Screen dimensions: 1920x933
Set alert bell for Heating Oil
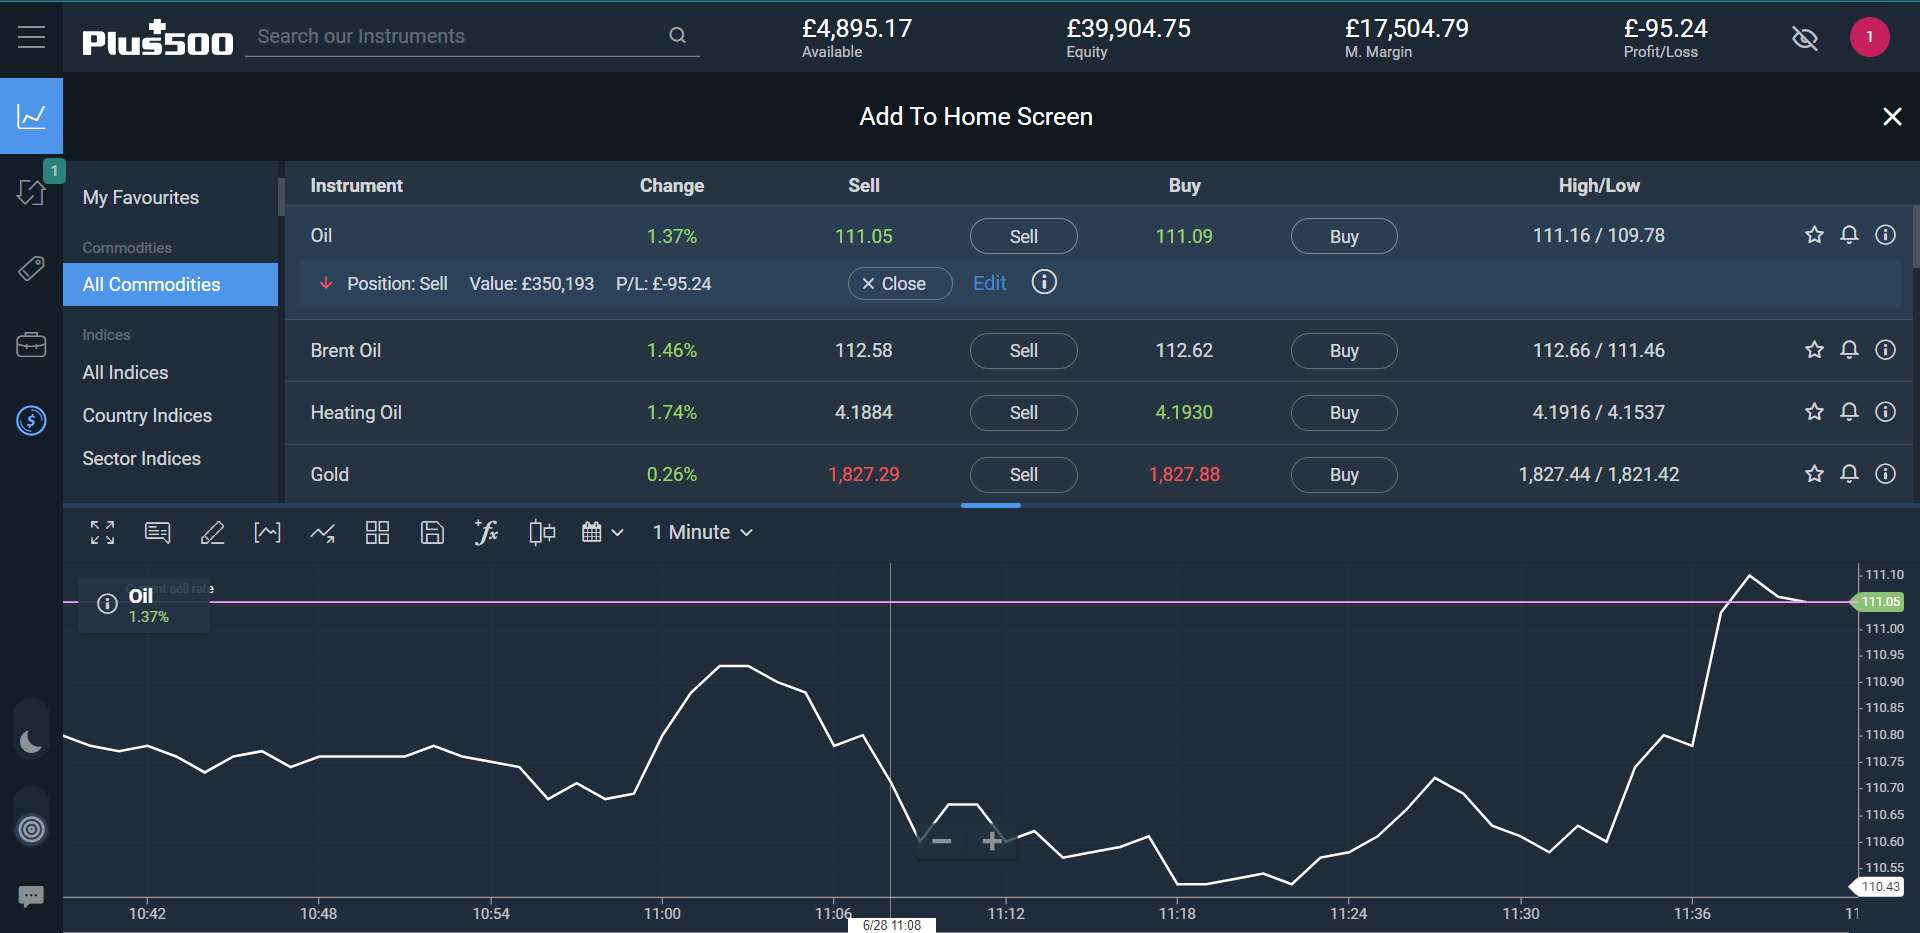coord(1849,412)
